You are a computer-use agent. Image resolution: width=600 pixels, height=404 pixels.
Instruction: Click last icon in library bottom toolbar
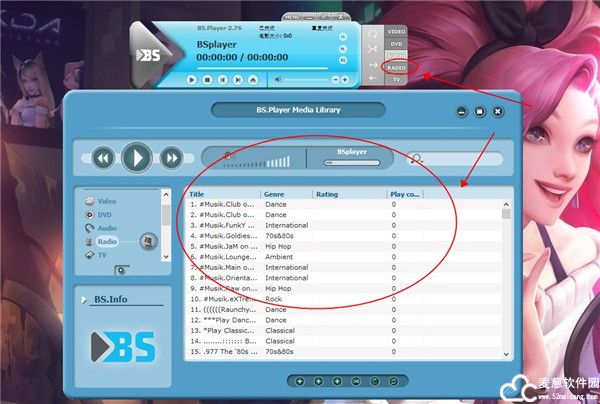coord(393,381)
